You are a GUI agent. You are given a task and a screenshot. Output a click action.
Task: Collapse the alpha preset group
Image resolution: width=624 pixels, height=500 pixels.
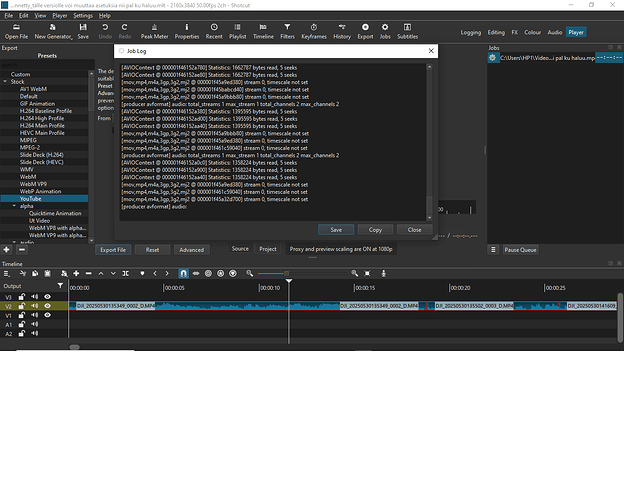[x=14, y=205]
